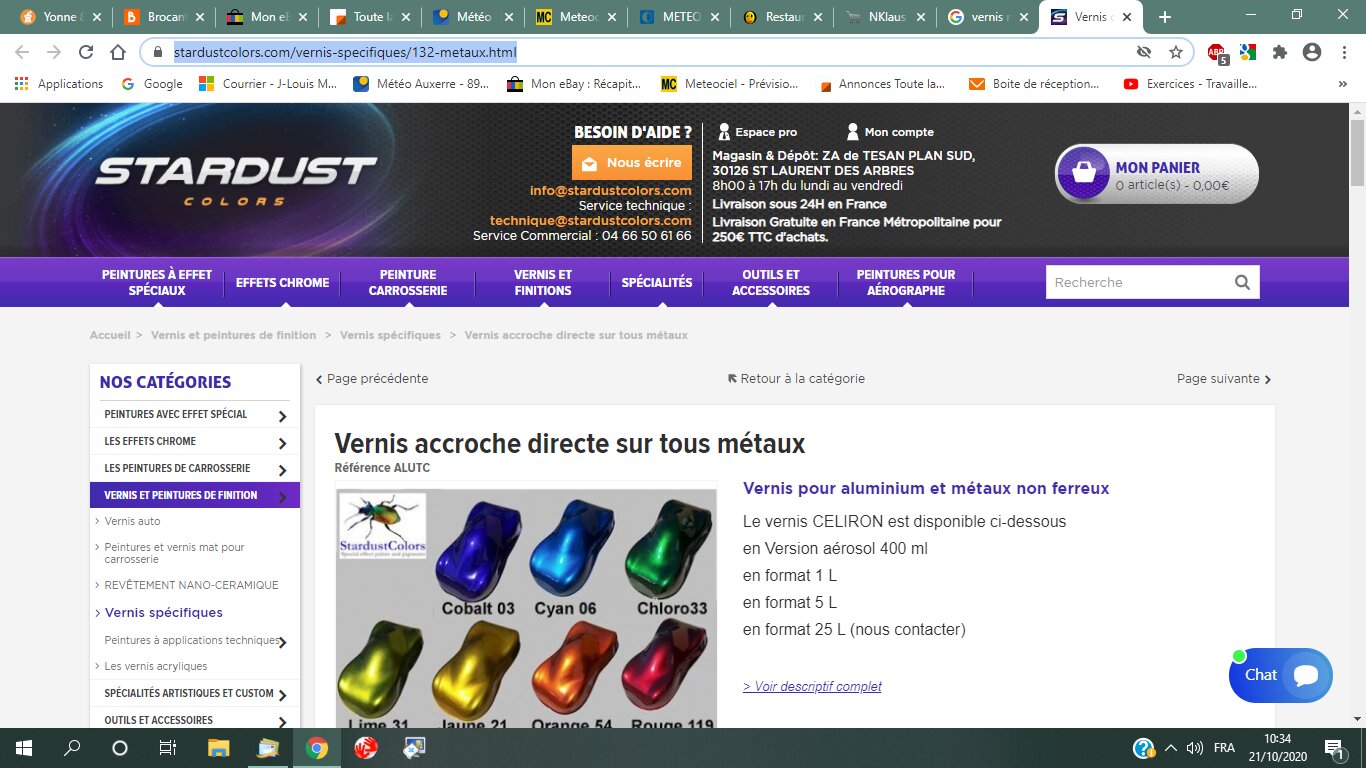Click FRA language indicator in tray

click(x=1224, y=747)
